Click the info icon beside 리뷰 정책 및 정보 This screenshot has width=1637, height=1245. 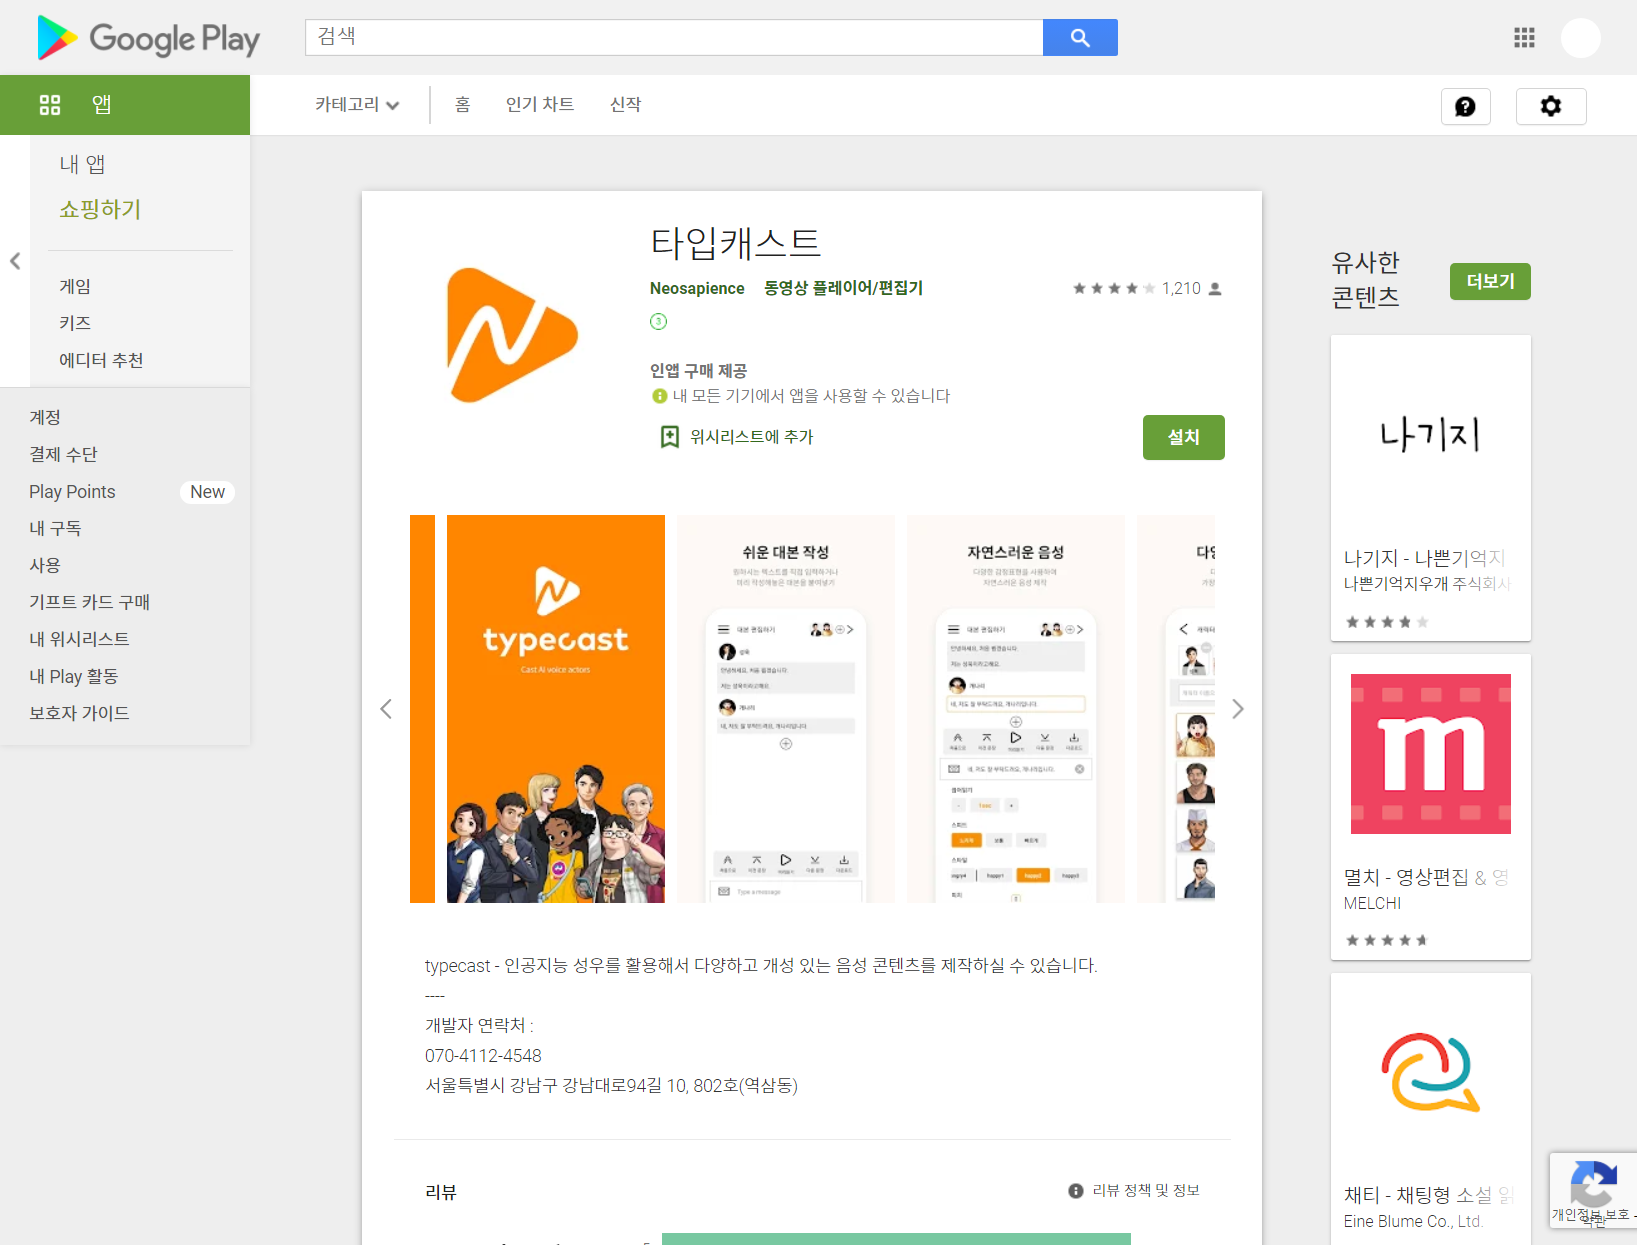(1076, 1191)
